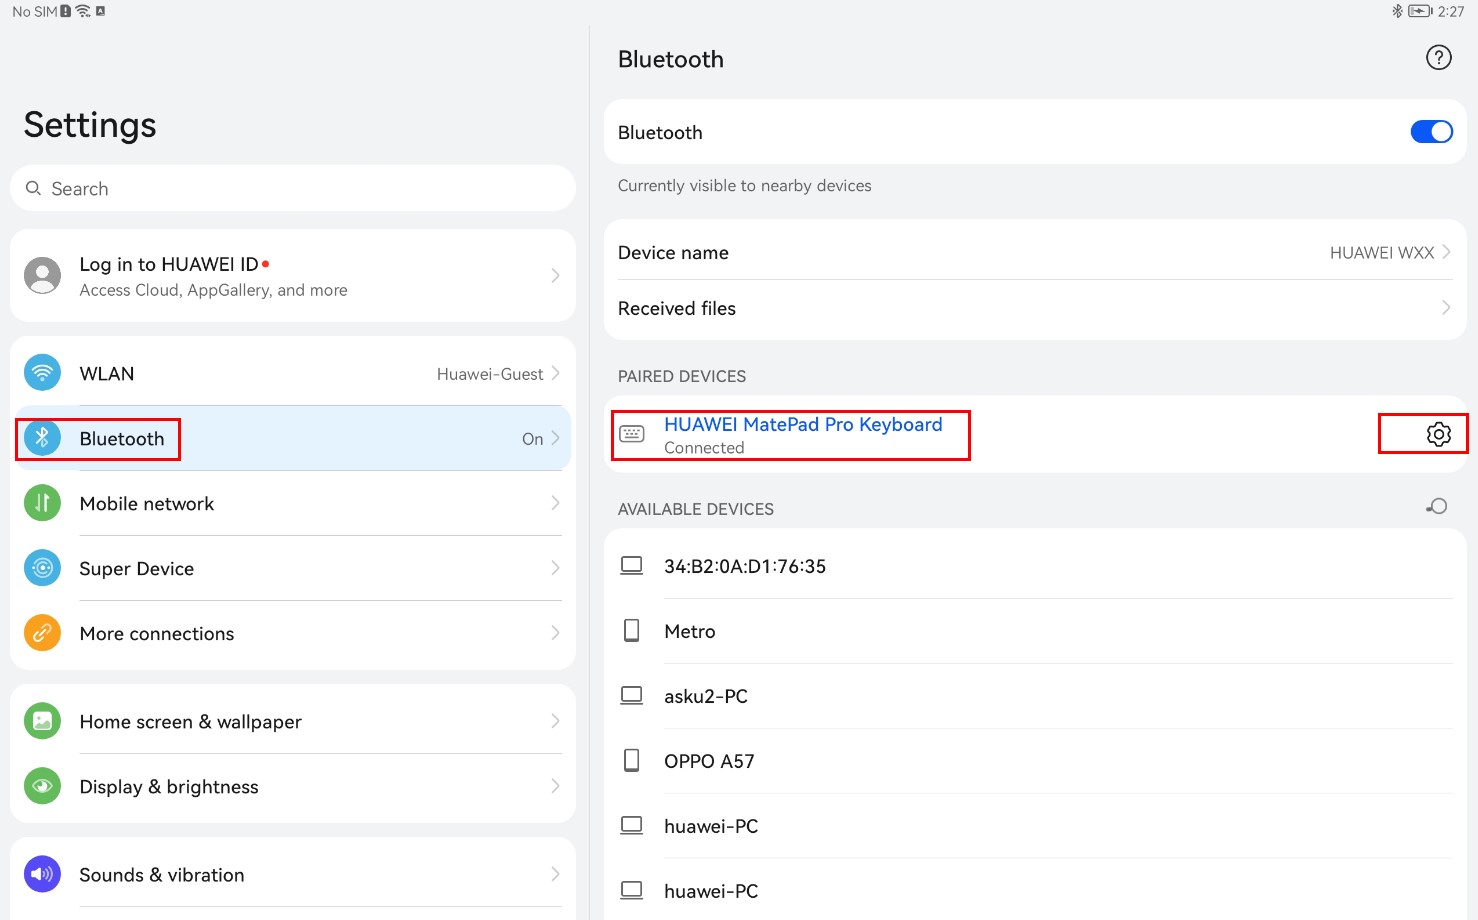The height and width of the screenshot is (920, 1478).
Task: Click Home screen & wallpaper icon
Action: tap(42, 721)
